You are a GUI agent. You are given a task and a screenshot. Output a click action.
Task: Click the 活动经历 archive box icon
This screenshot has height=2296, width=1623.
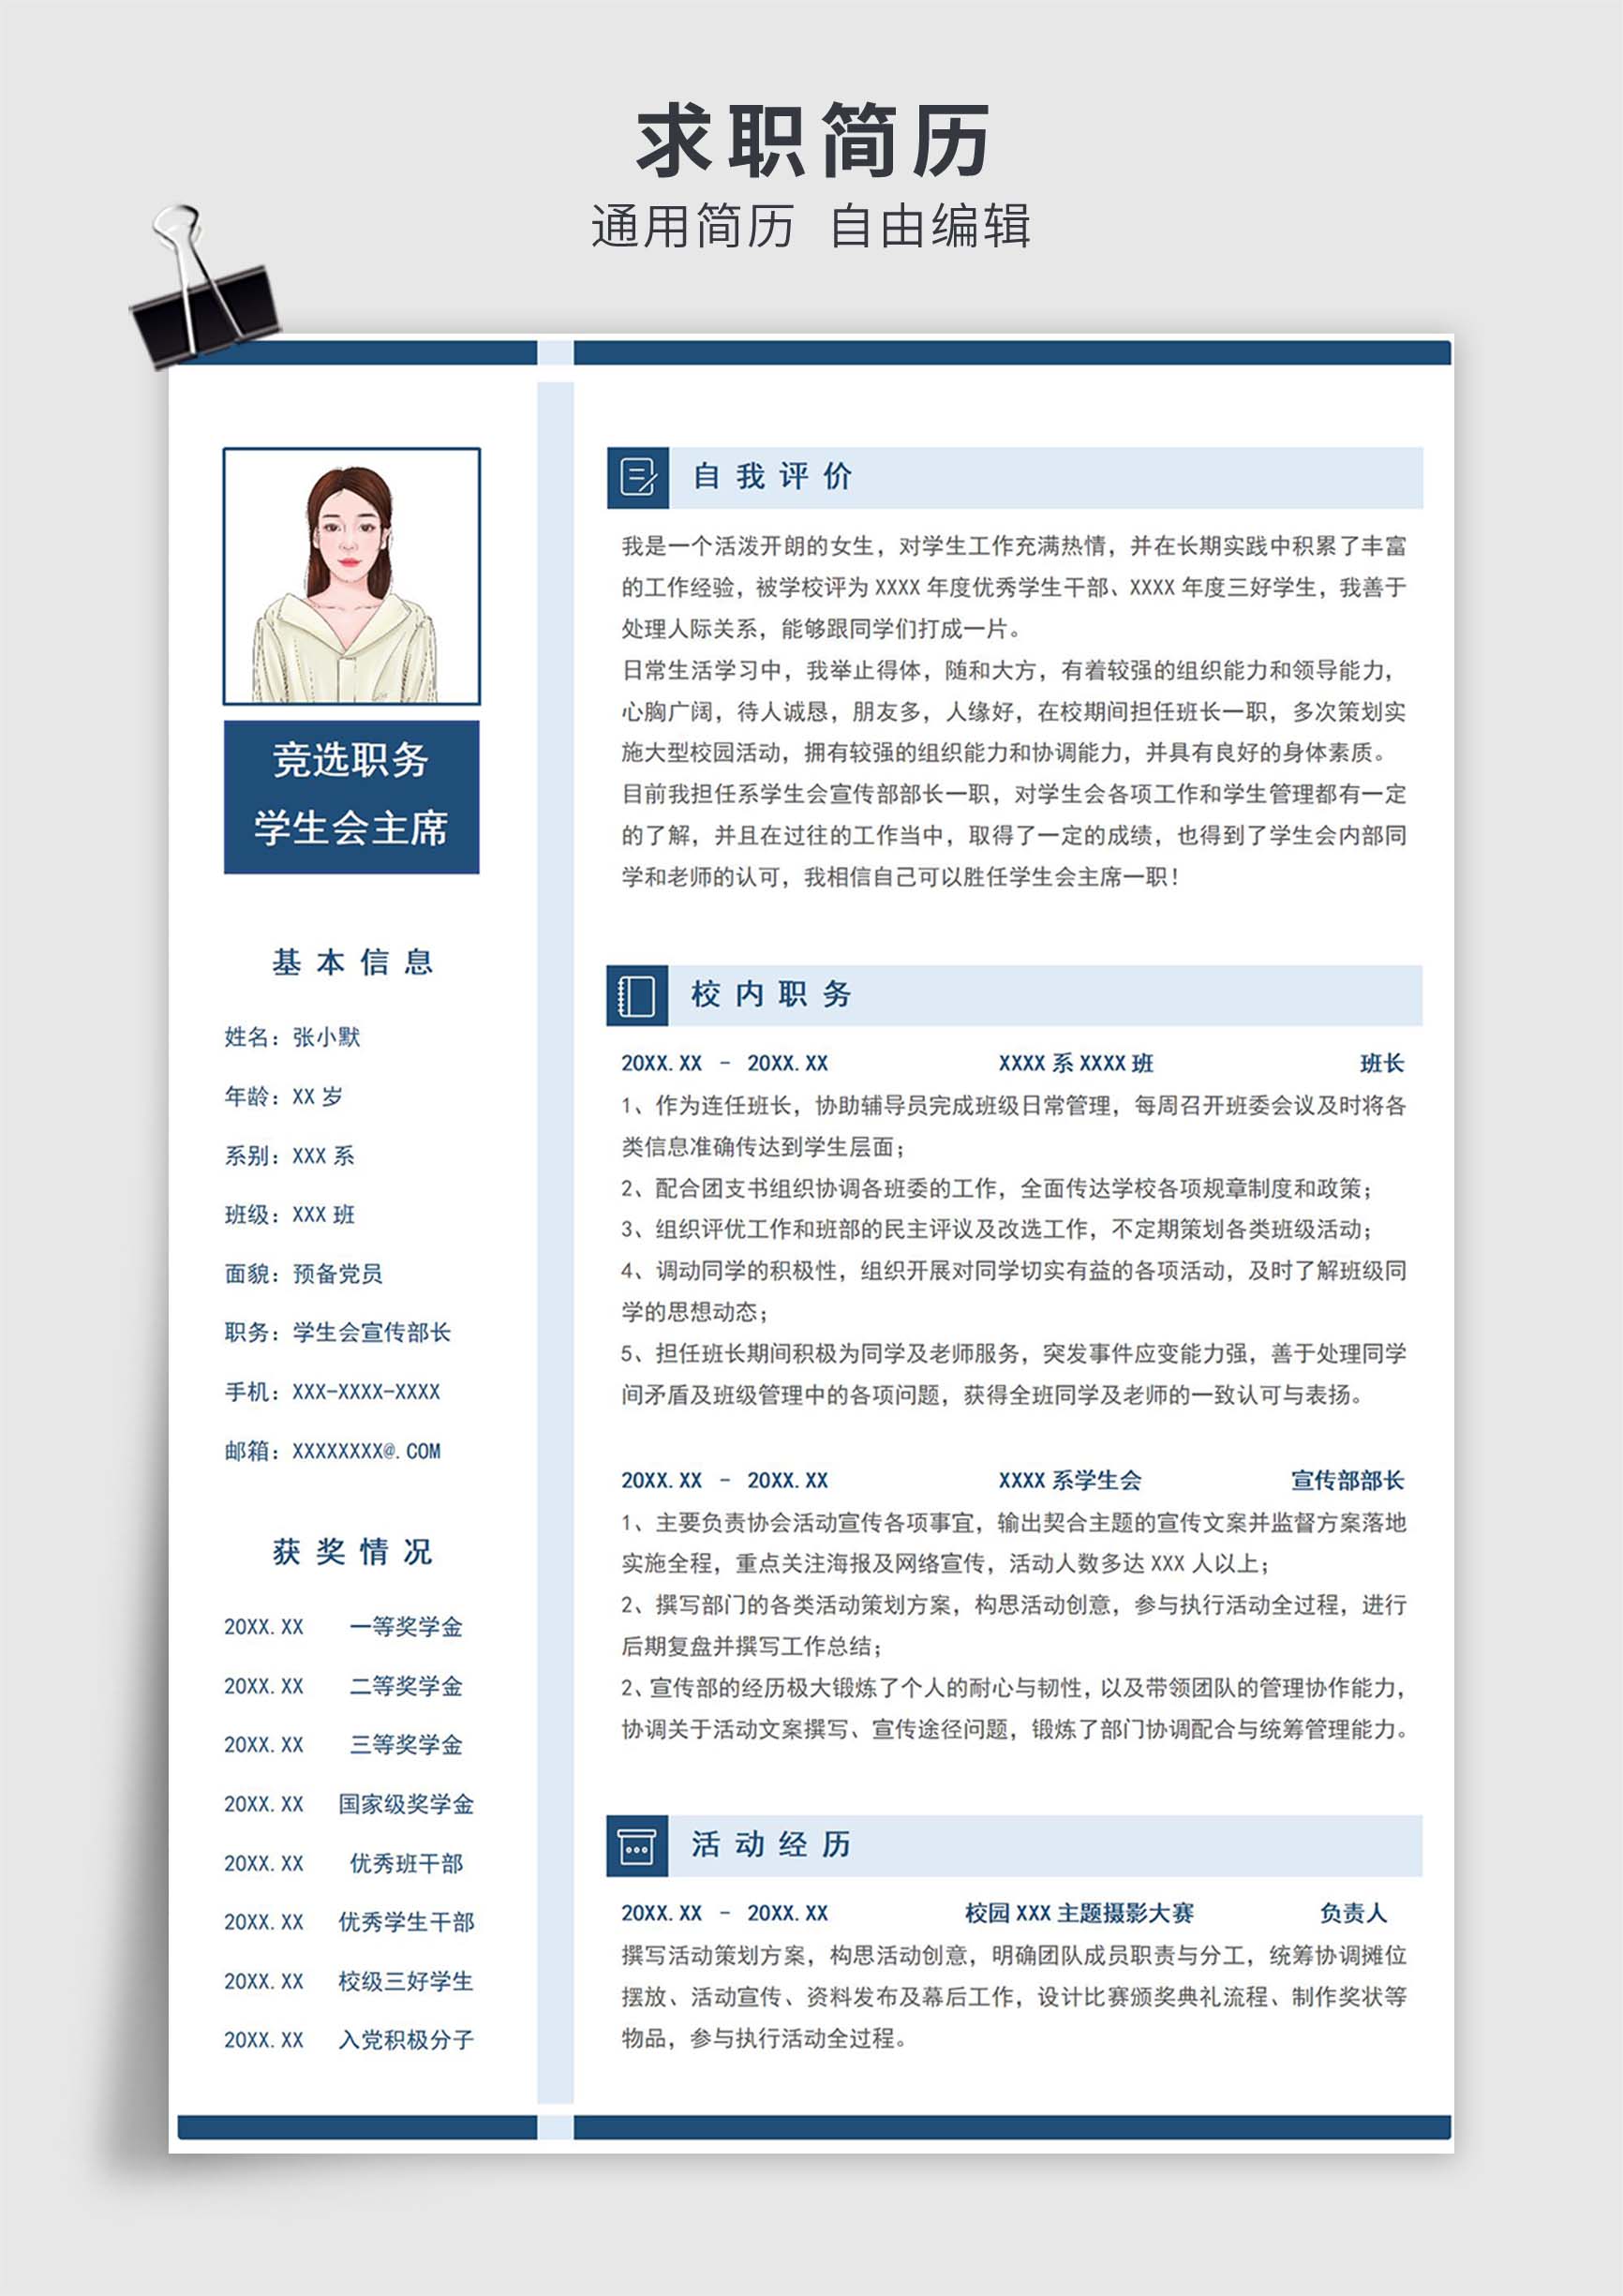click(637, 1846)
